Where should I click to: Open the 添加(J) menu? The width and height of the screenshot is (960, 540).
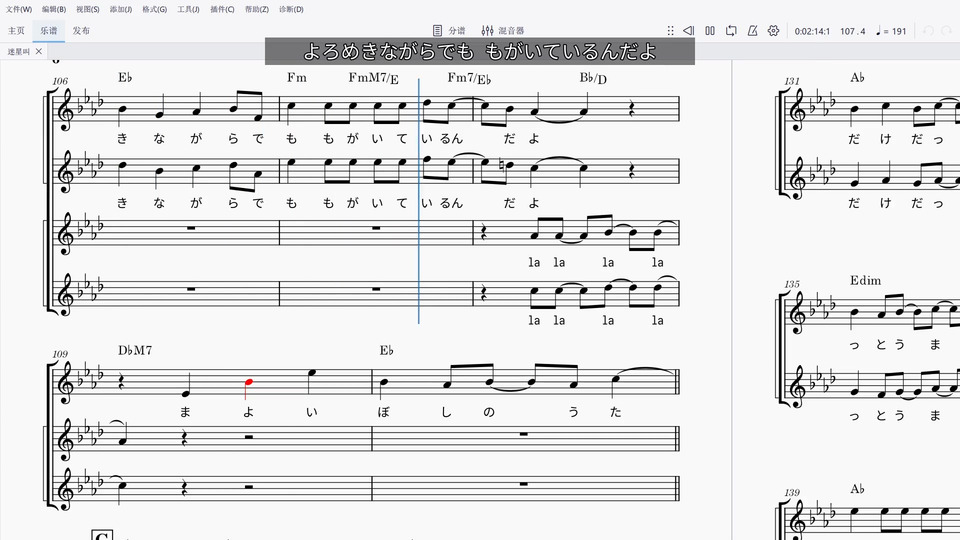coord(121,9)
